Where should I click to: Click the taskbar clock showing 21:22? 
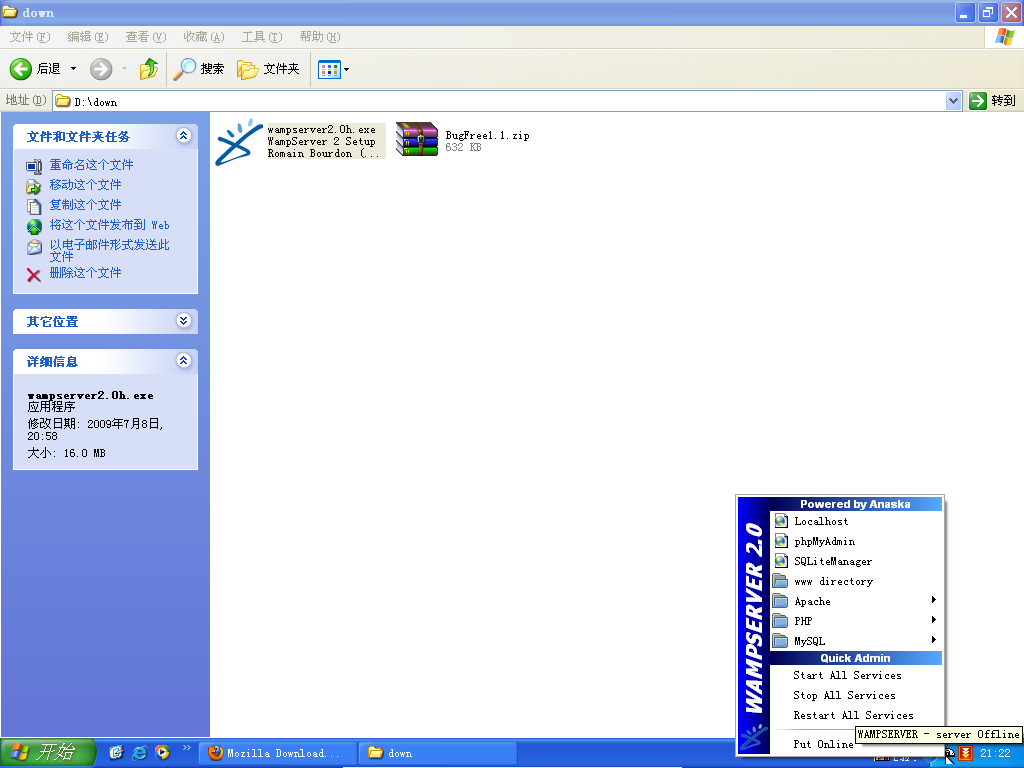(x=995, y=754)
